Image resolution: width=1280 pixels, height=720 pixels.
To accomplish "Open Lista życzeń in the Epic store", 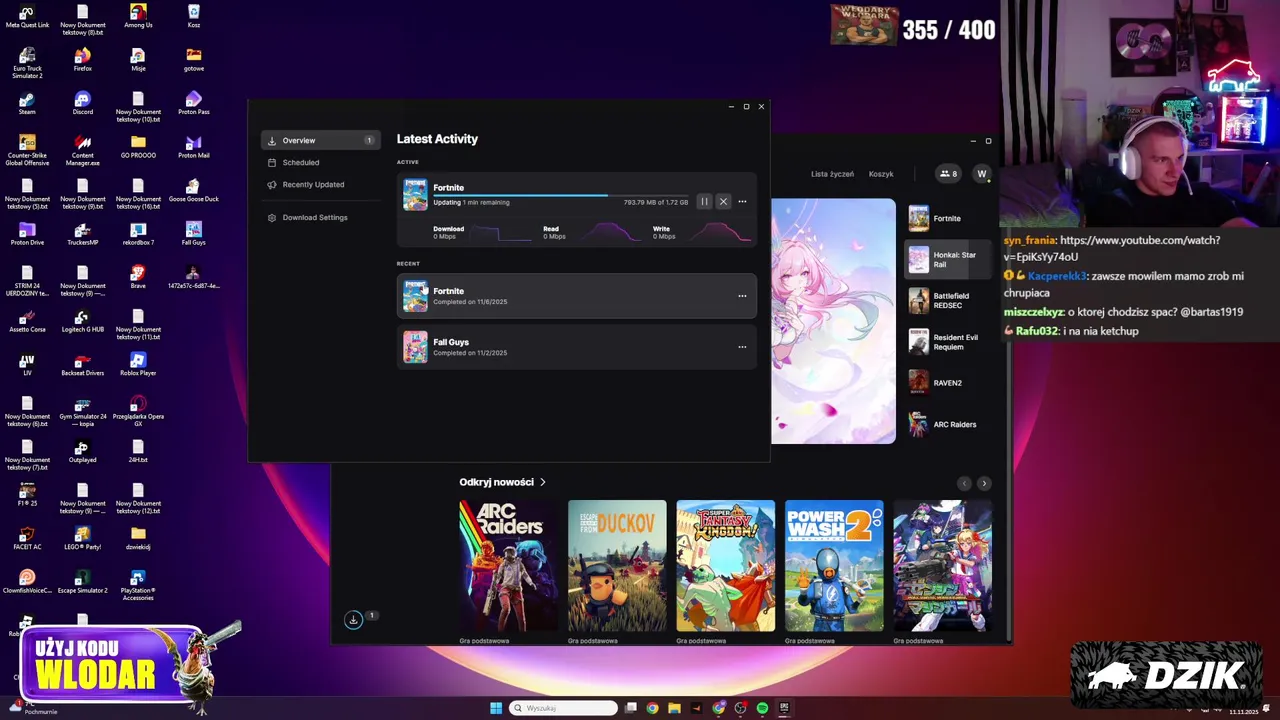I will point(832,174).
